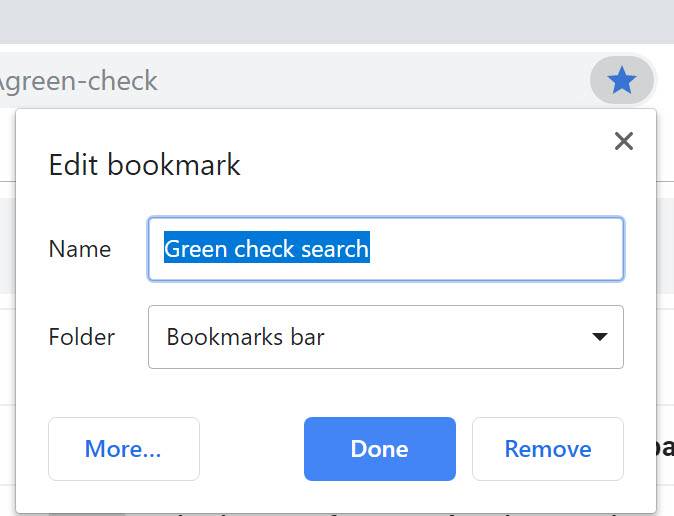Click the blank dialog area below Folder dropdown
Image resolution: width=674 pixels, height=516 pixels.
point(335,392)
